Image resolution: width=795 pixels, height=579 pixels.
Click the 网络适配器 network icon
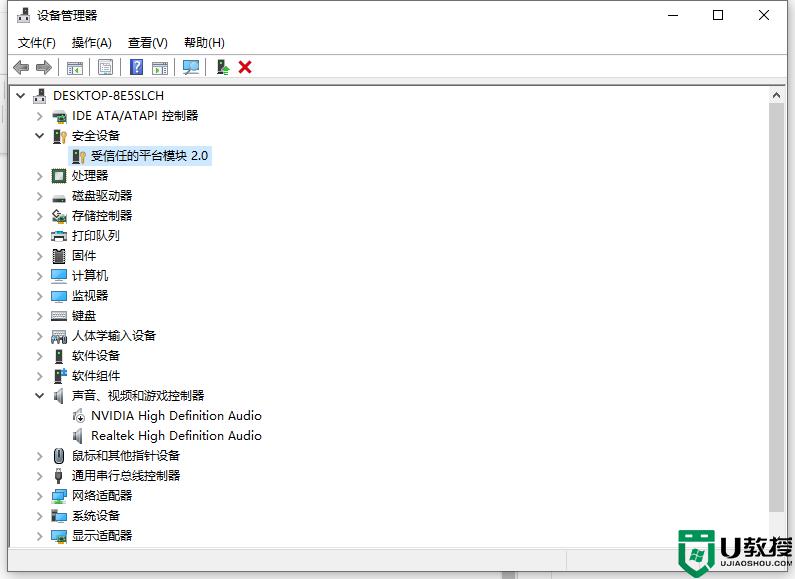(59, 496)
